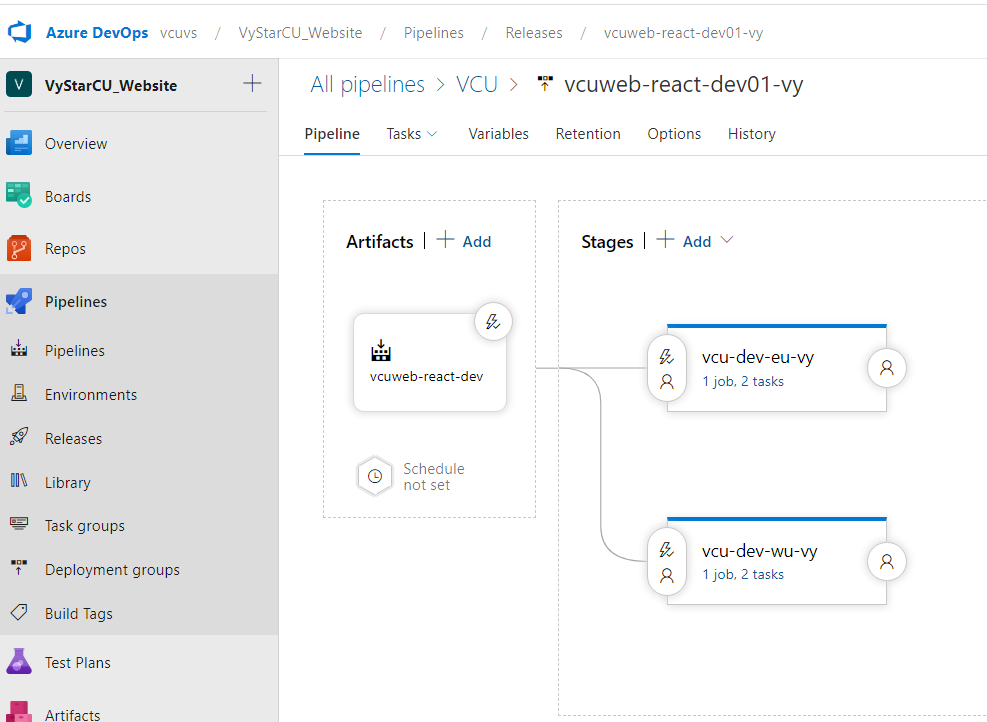
Task: Click the Library sidebar icon
Action: pyautogui.click(x=21, y=482)
